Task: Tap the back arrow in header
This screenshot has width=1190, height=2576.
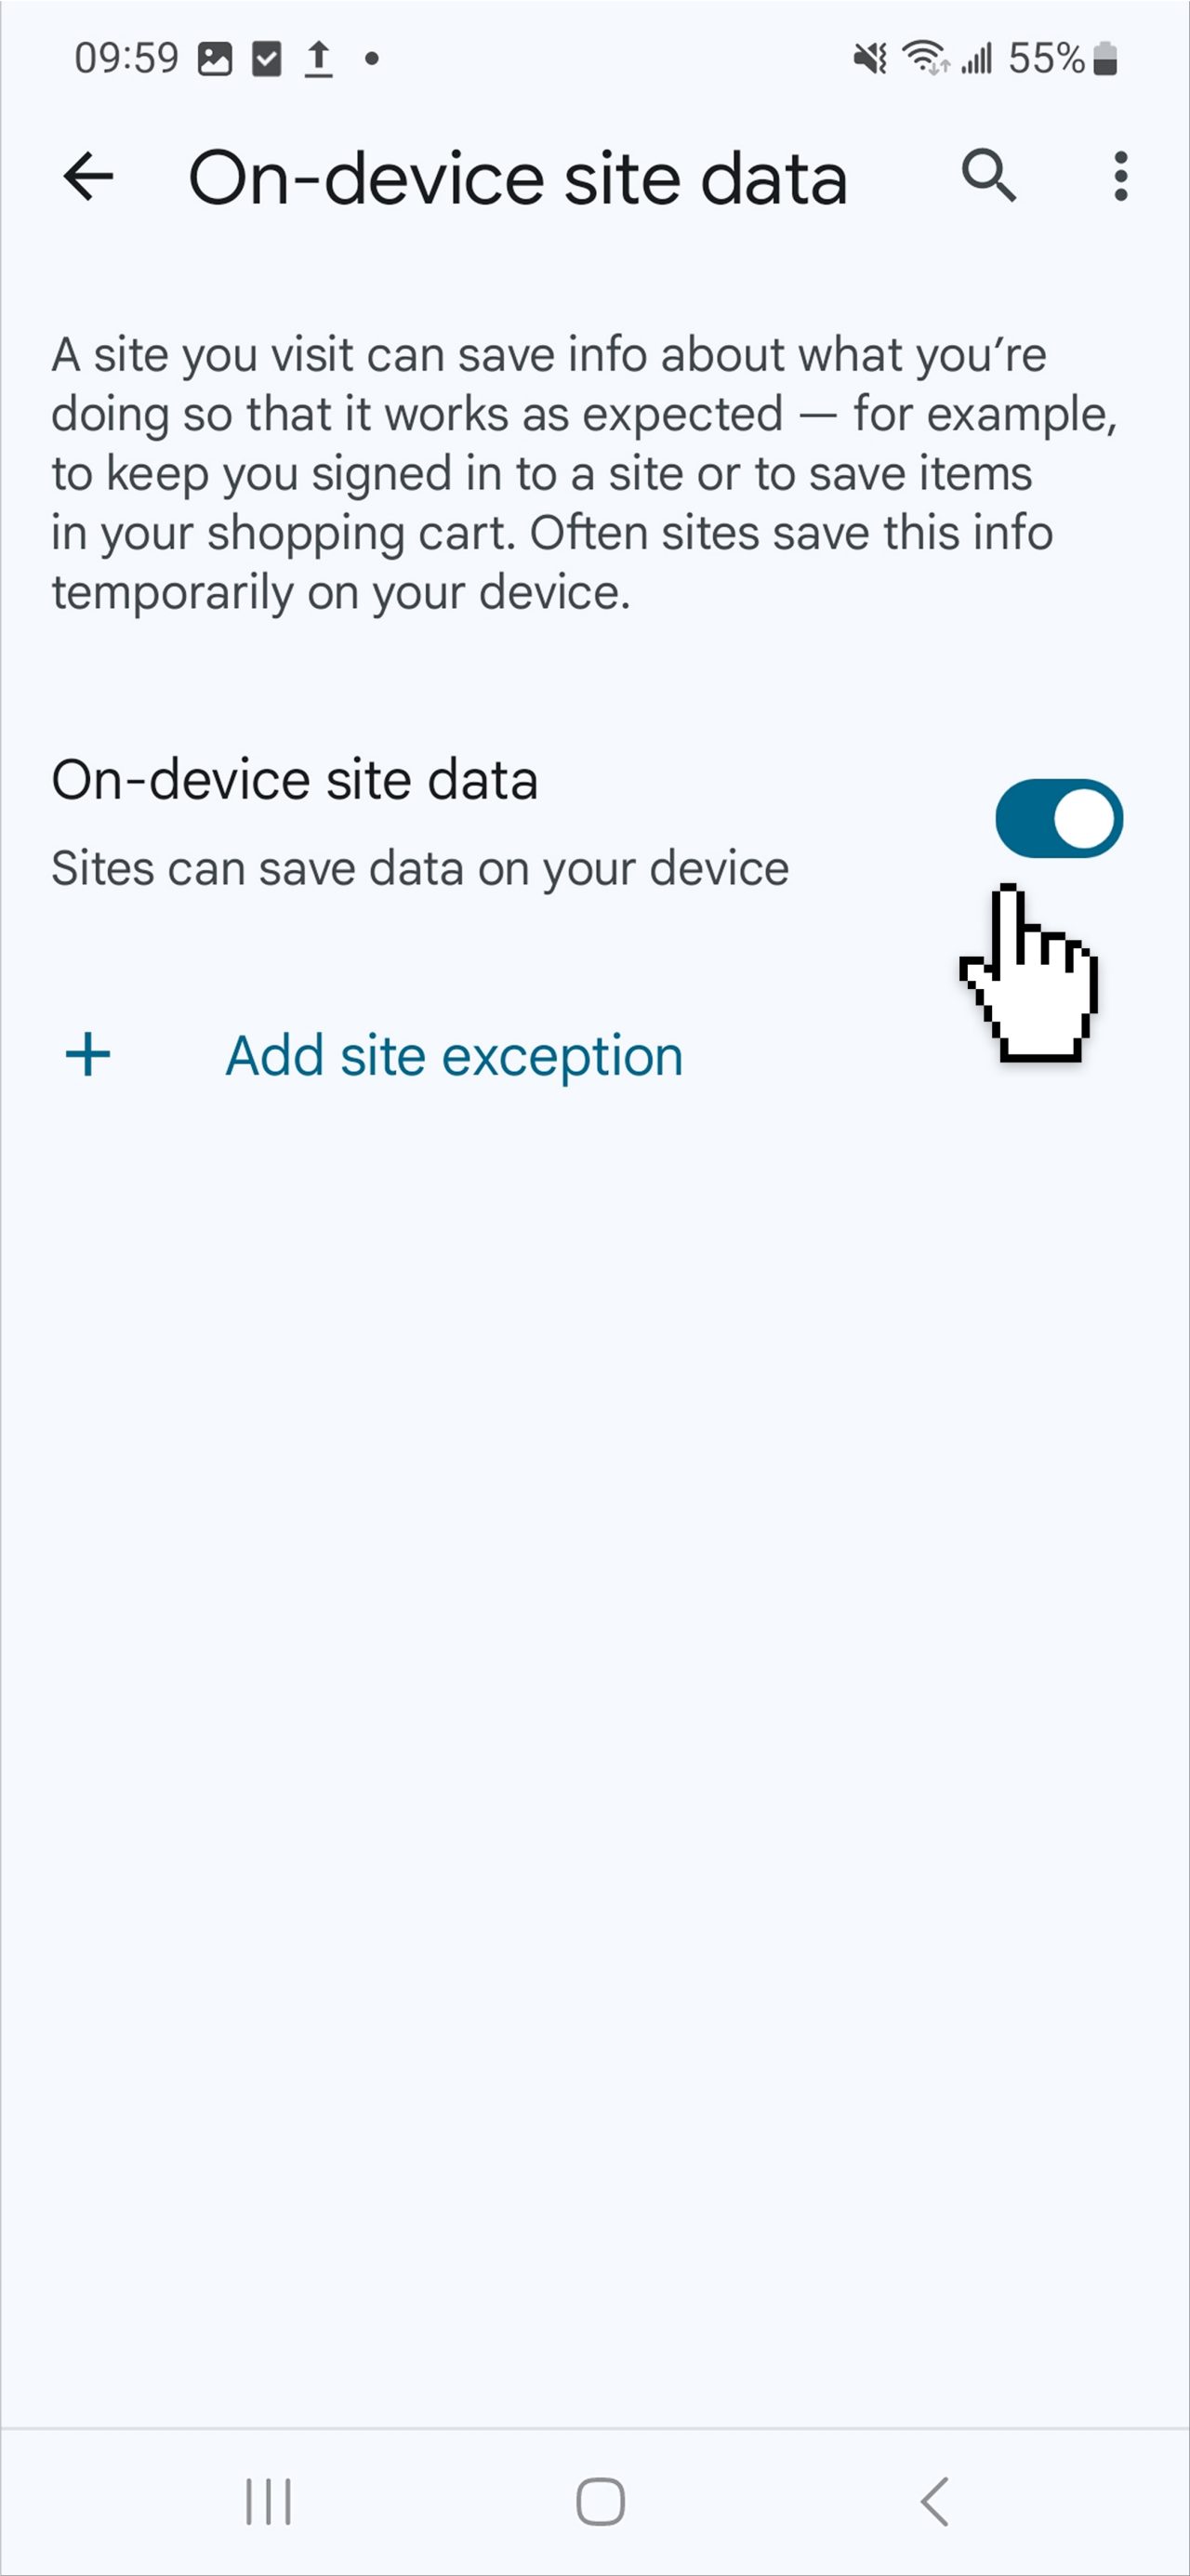Action: (88, 177)
